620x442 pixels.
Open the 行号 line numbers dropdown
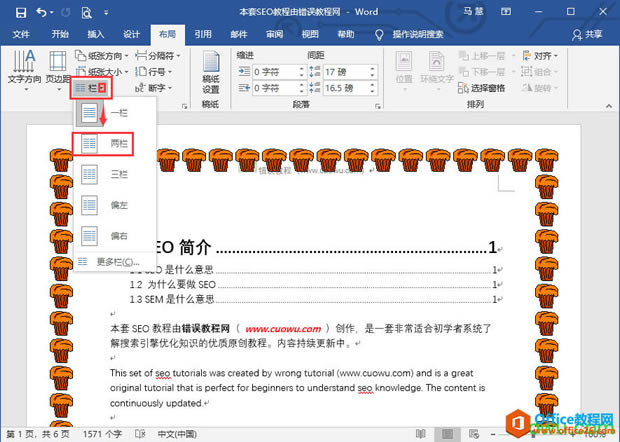pyautogui.click(x=153, y=72)
